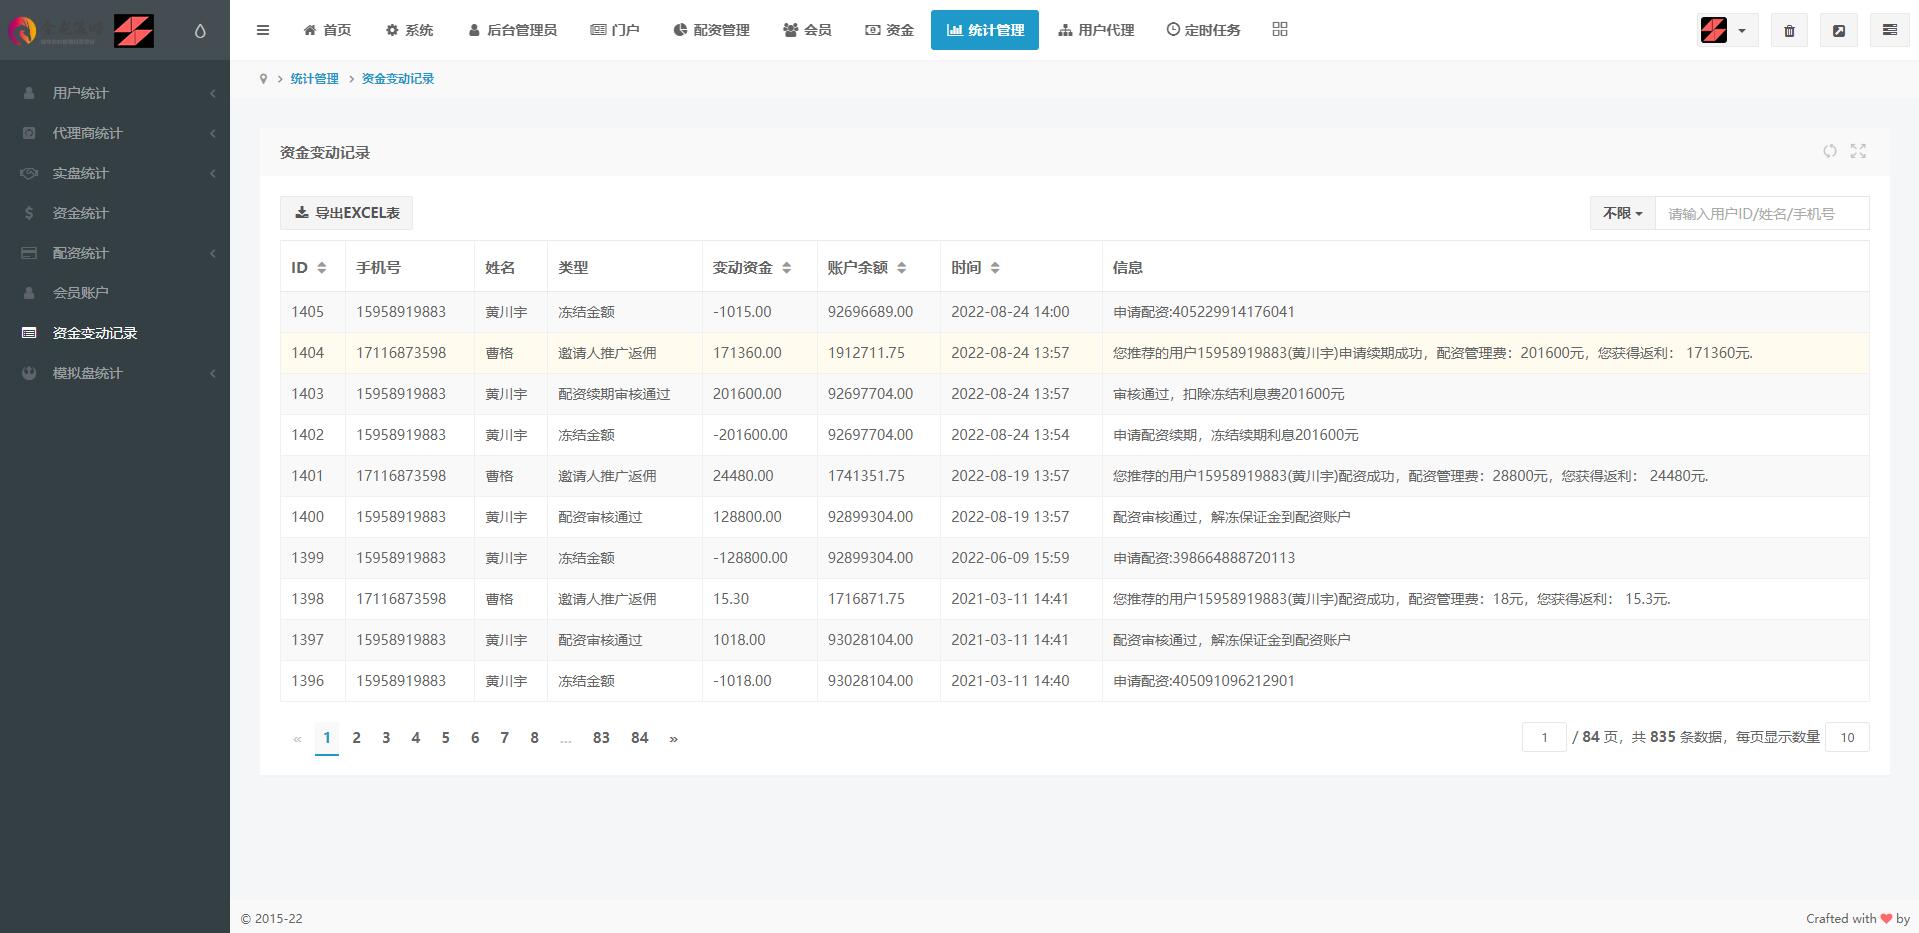
Task: Click the 资金统计 sidebar icon
Action: 28,213
